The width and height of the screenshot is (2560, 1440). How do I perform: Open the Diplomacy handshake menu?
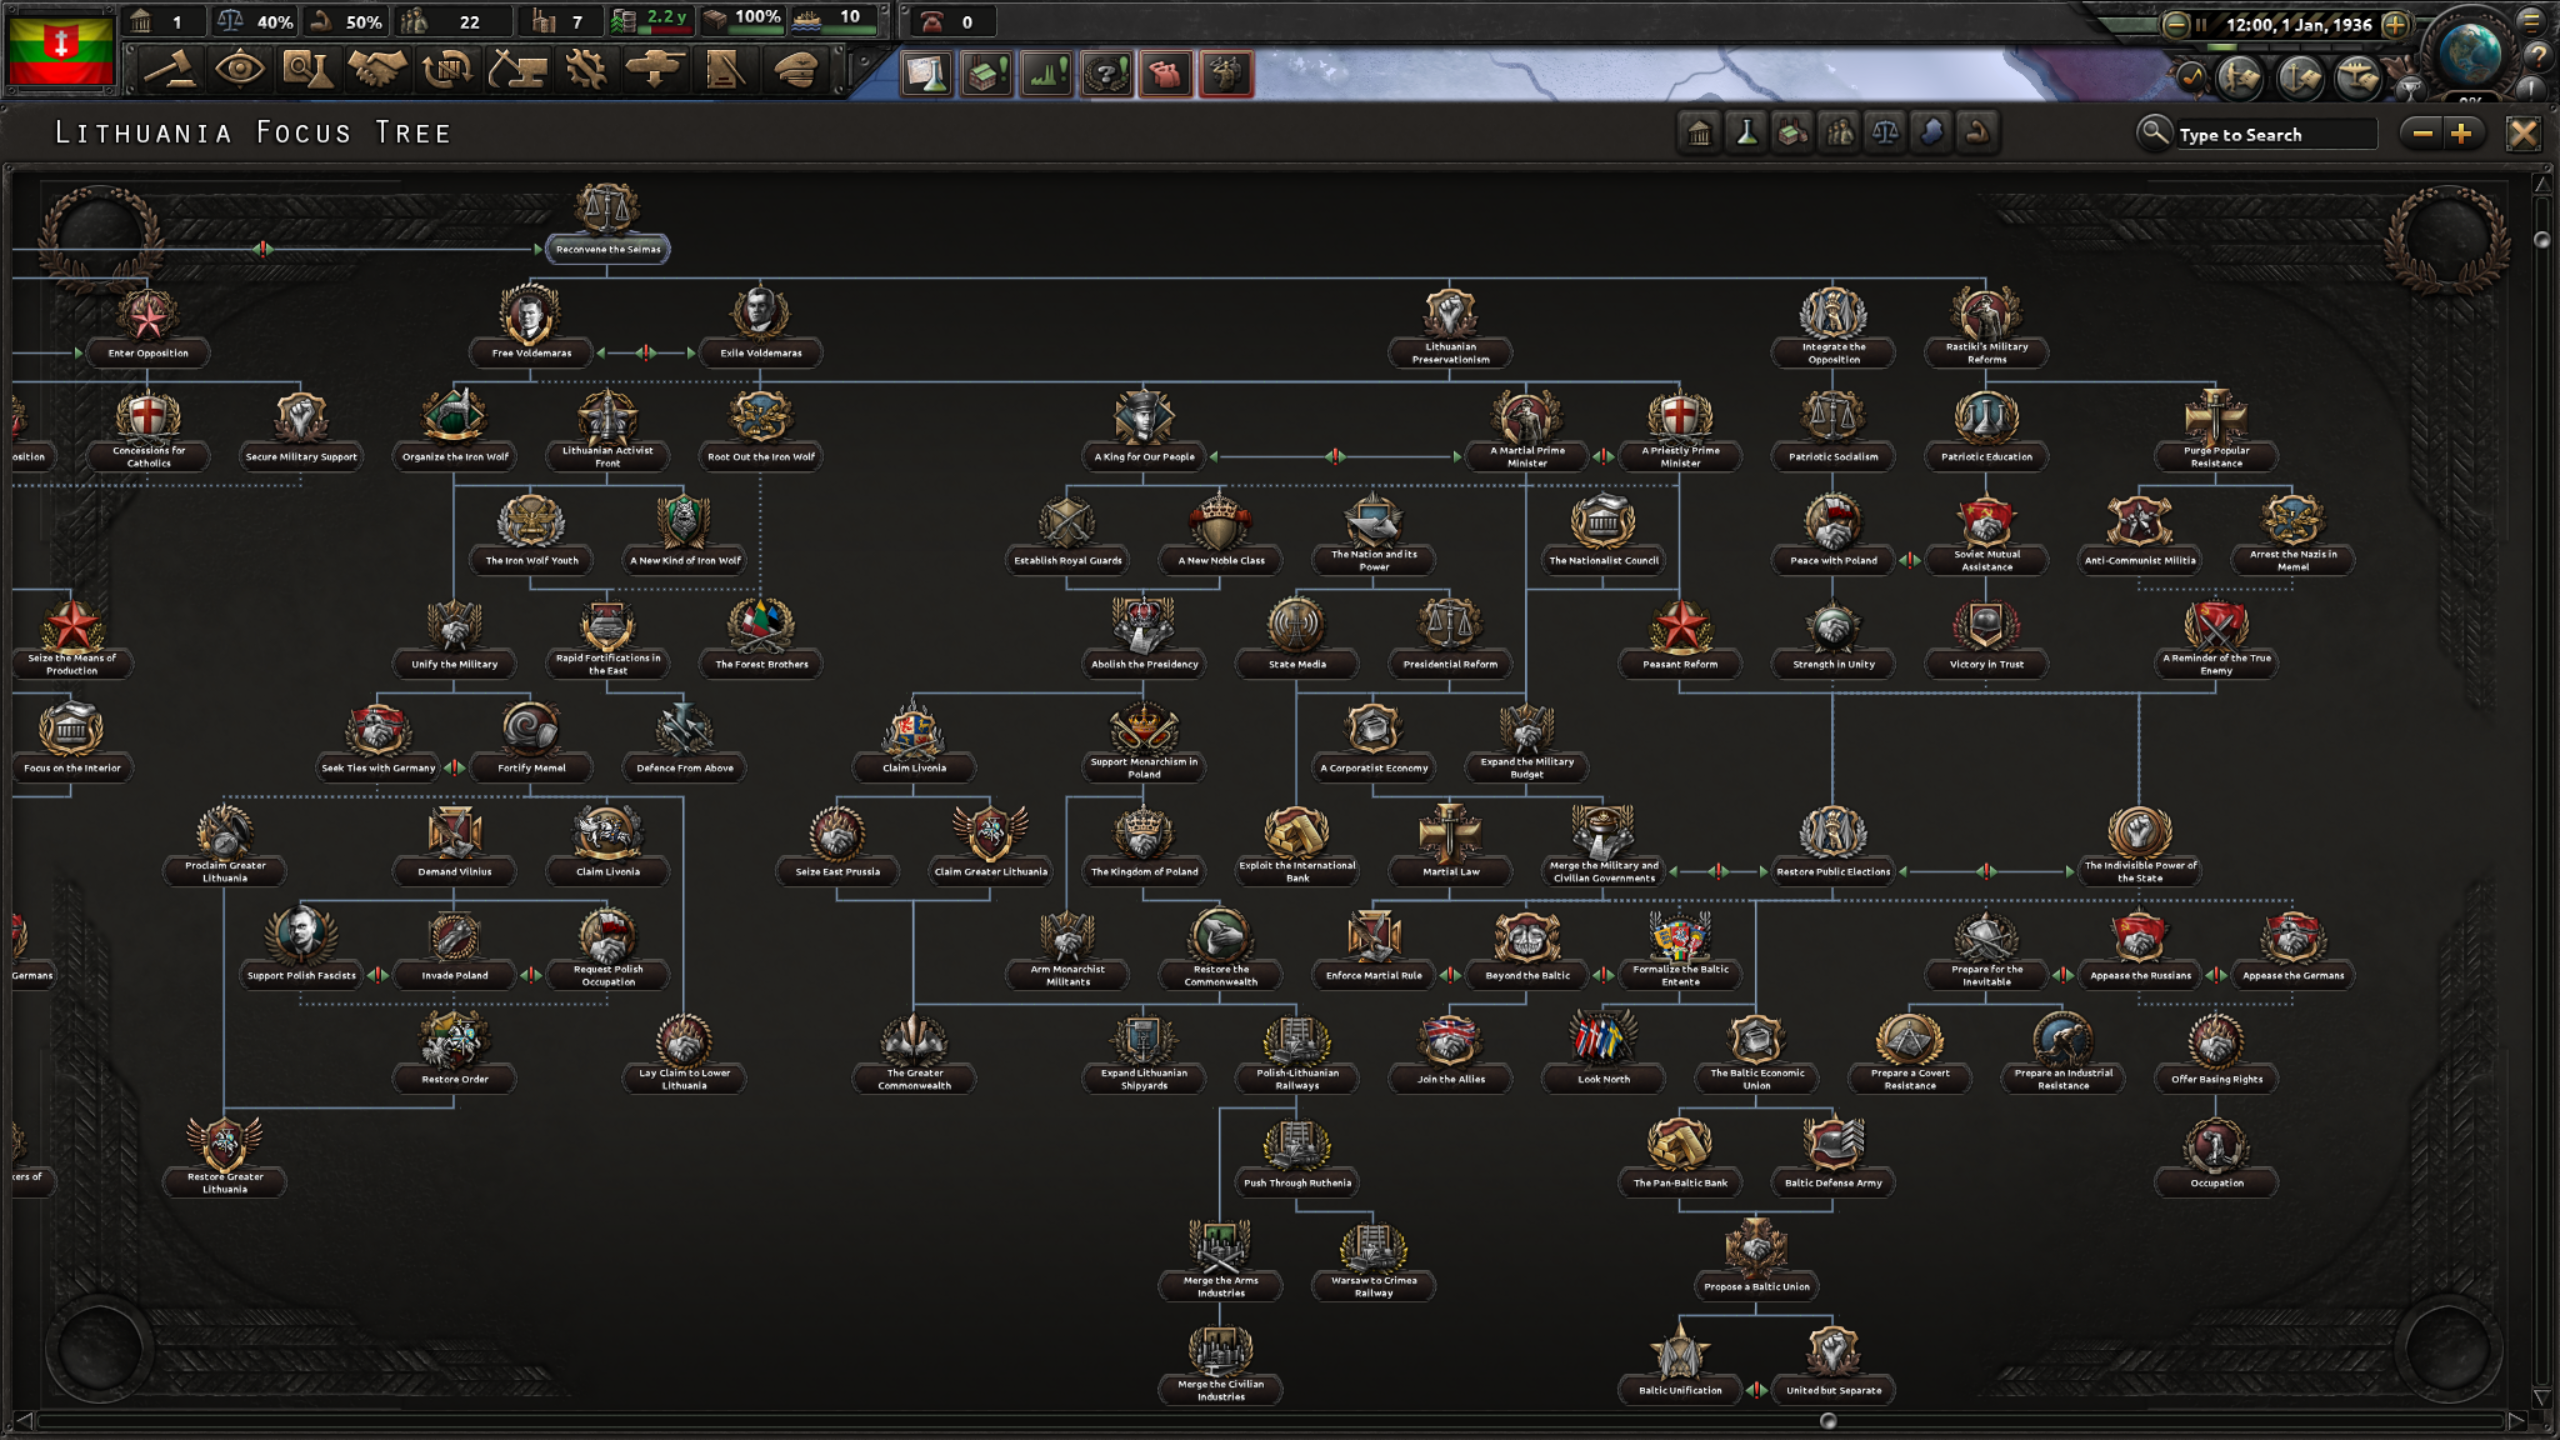[377, 70]
